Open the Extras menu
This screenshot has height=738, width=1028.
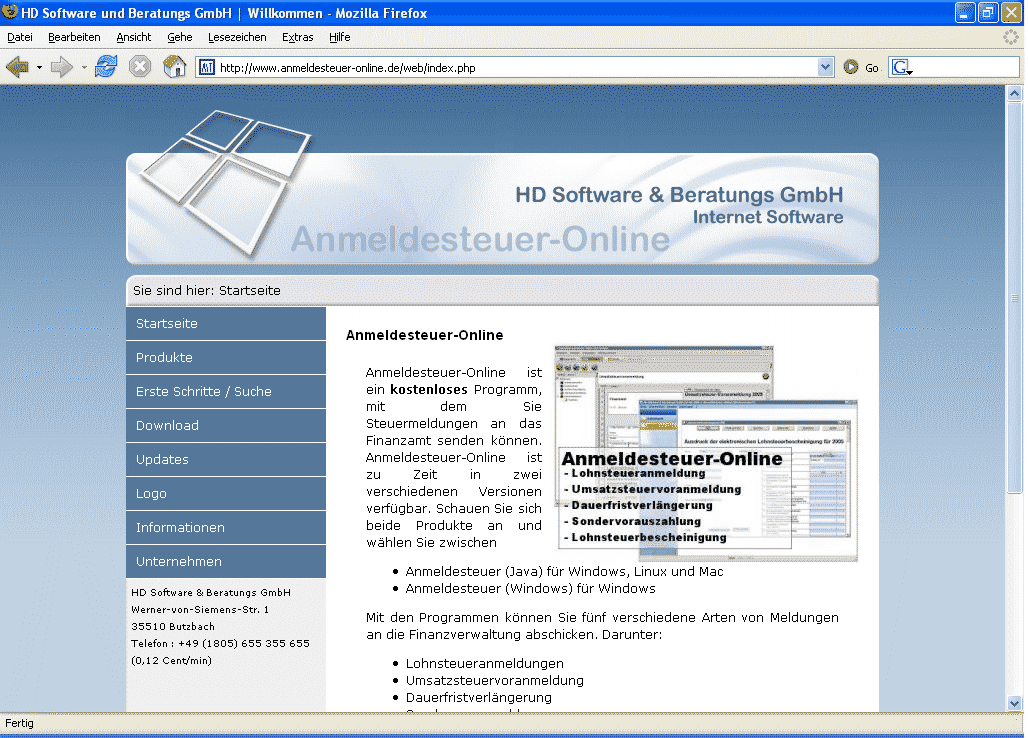(x=298, y=37)
